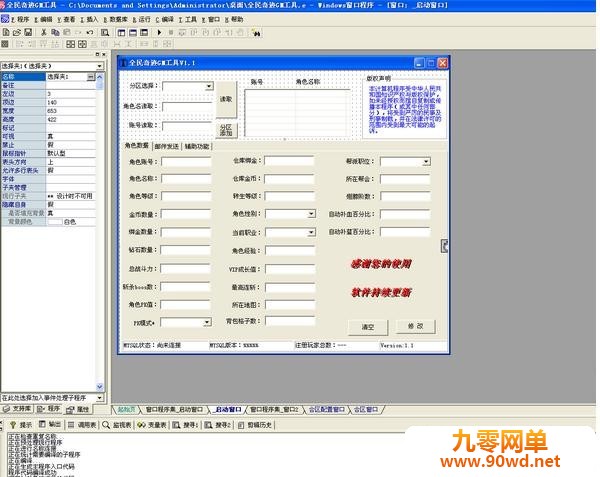The width and height of the screenshot is (600, 477).
Task: Switch to the 起始页 editor tab
Action: 126,409
